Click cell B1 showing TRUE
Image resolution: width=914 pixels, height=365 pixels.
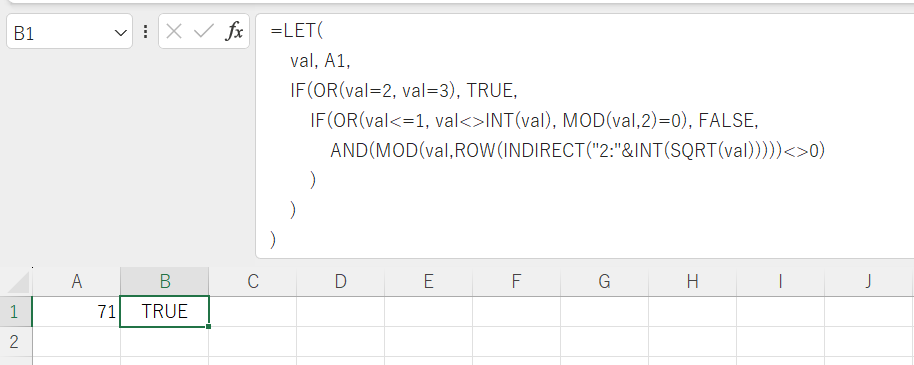164,311
